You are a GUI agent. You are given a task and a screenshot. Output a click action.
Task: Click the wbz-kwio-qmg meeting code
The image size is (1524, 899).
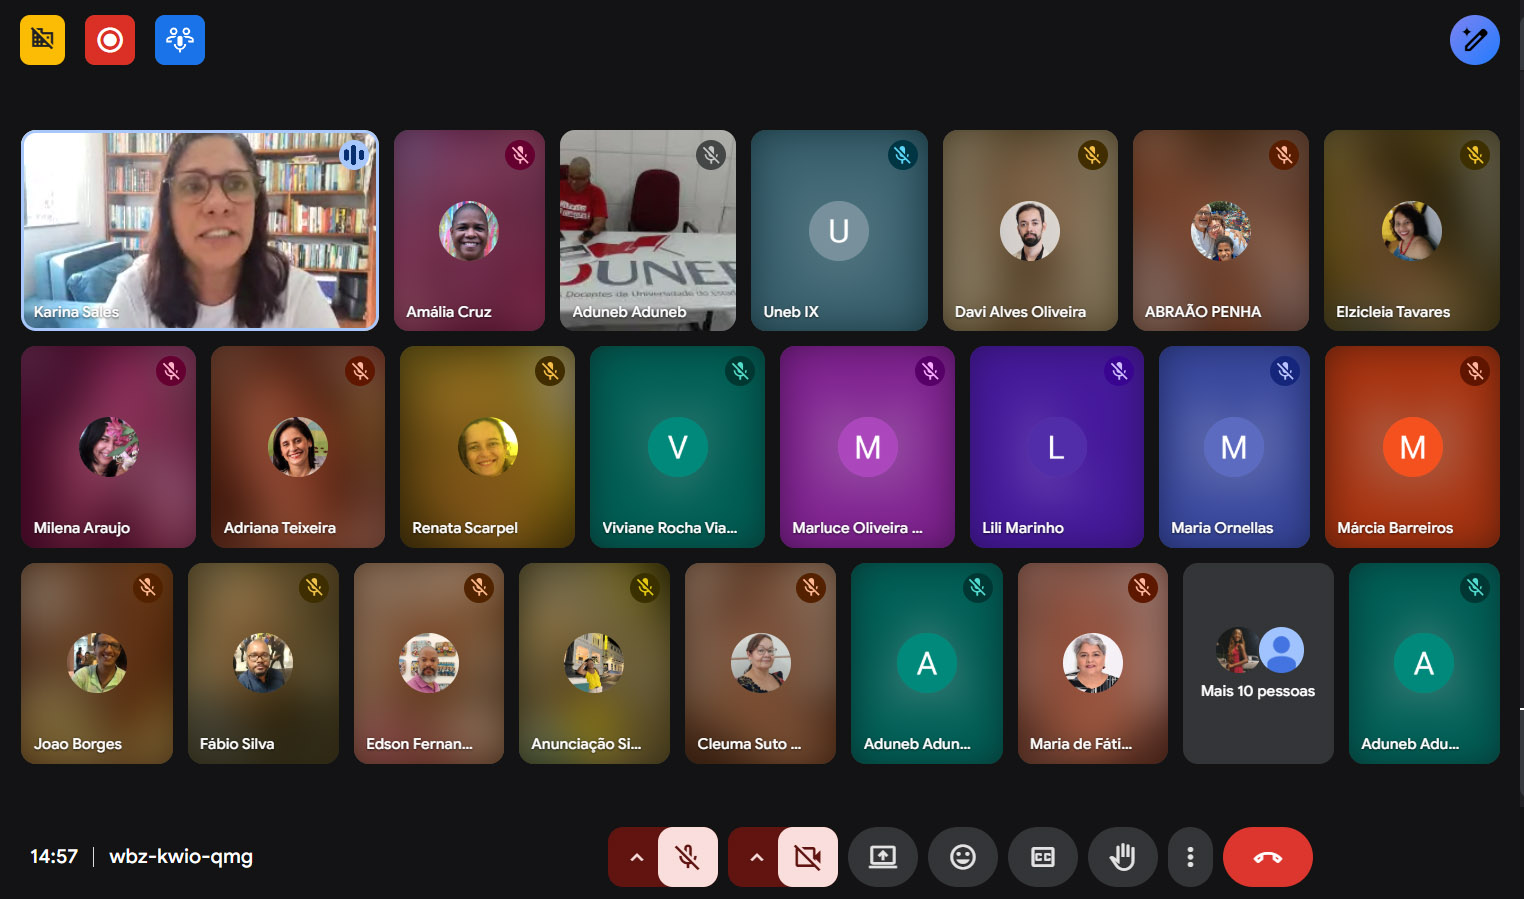pos(181,856)
